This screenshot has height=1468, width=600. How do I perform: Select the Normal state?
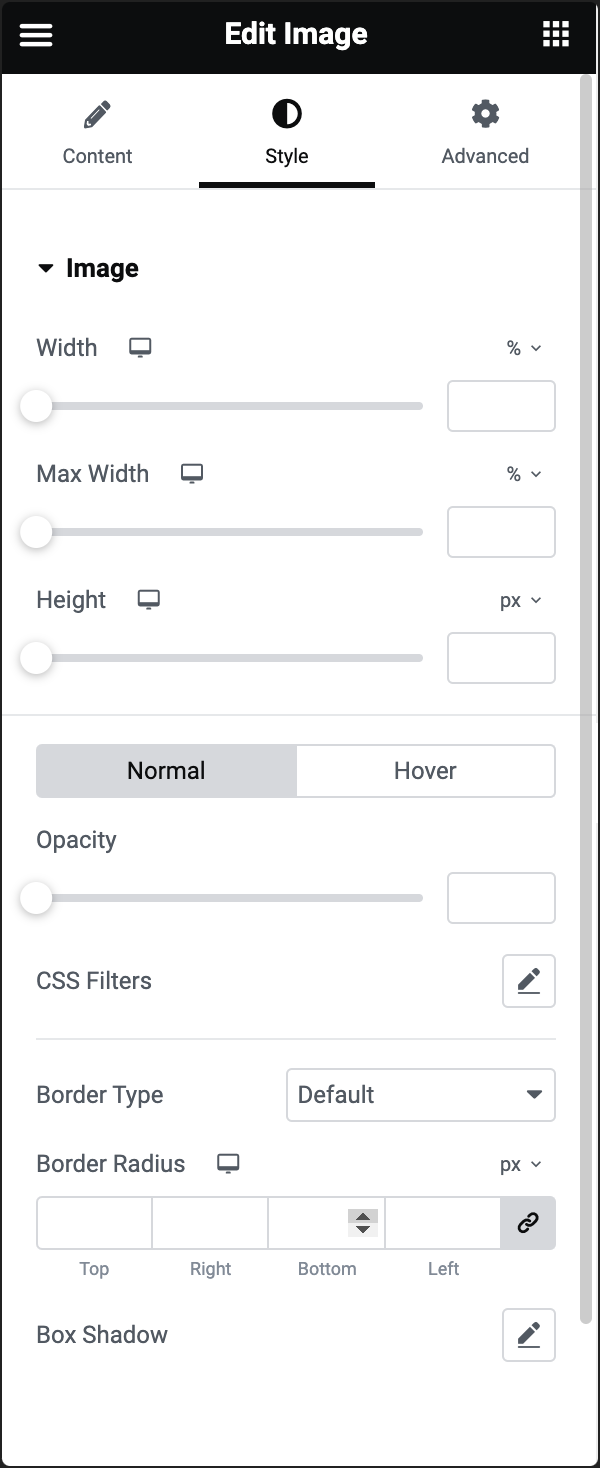point(166,771)
